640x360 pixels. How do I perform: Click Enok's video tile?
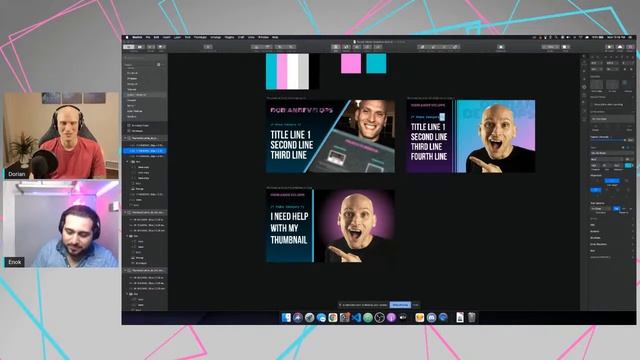point(61,224)
